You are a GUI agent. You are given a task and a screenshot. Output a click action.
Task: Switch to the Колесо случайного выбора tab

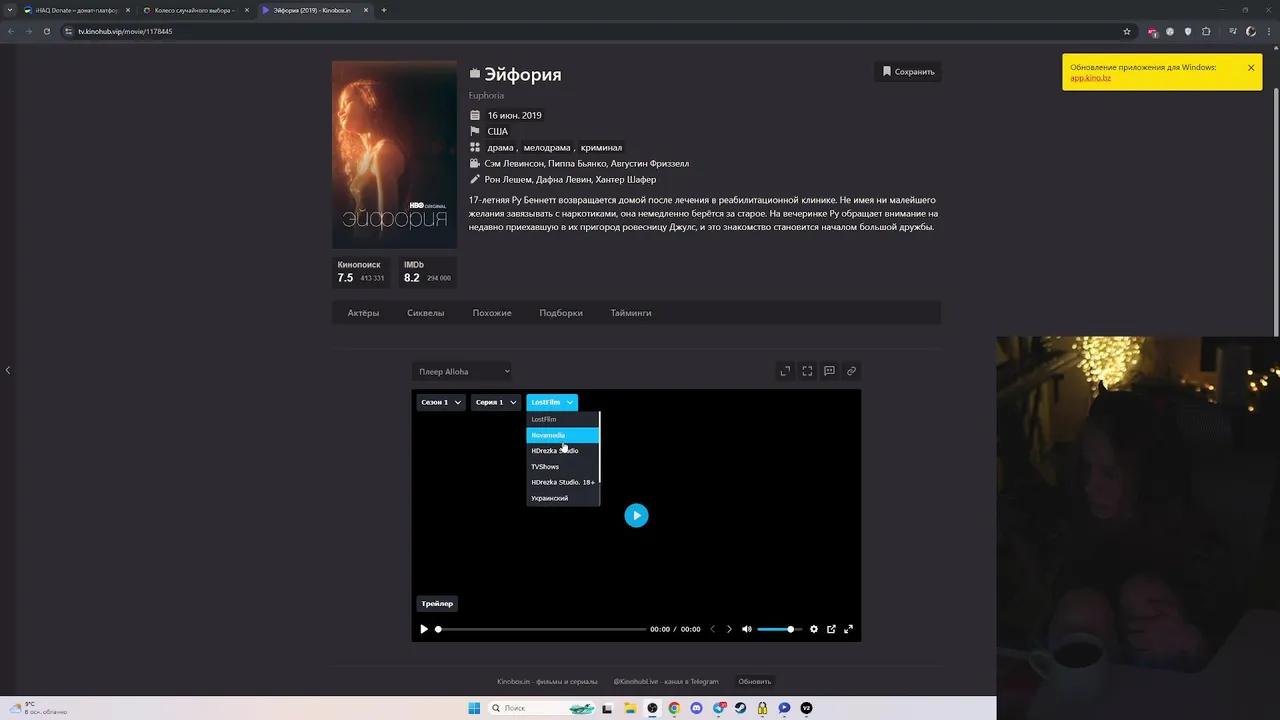pyautogui.click(x=195, y=10)
